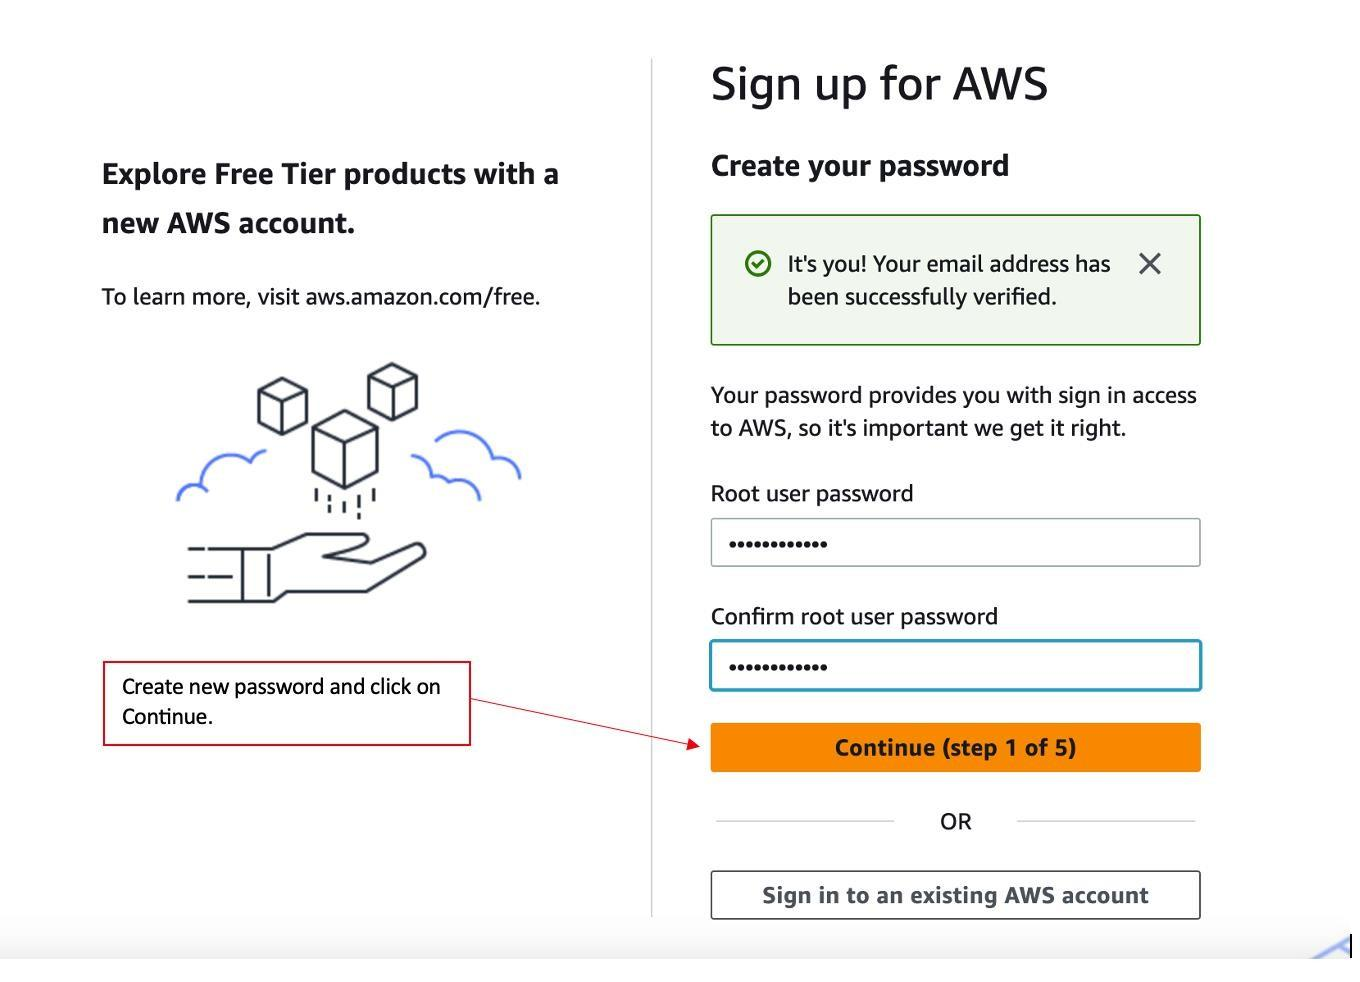Image resolution: width=1360 pixels, height=982 pixels.
Task: Choose Sign in to an existing AWS account
Action: pyautogui.click(x=955, y=895)
